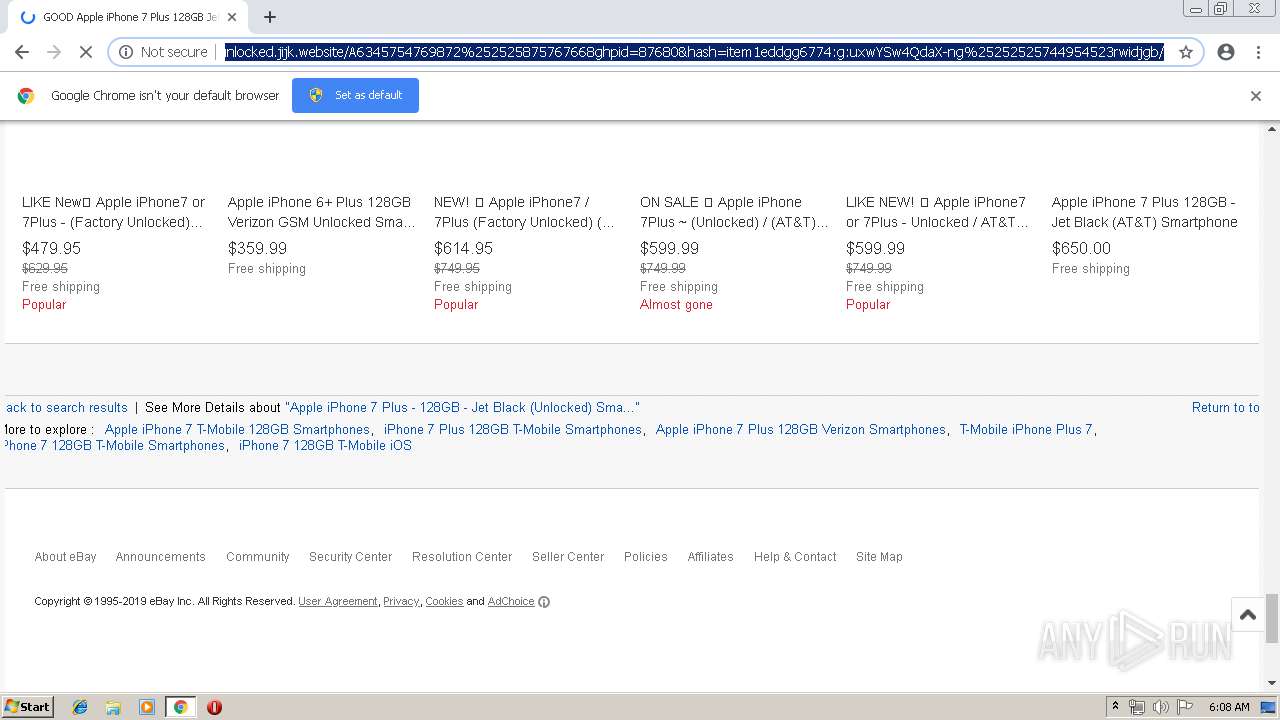Explore iPhone 7 Plus 128GB T-Mobile Smartphones
Screen dimensions: 1280x720
point(513,429)
